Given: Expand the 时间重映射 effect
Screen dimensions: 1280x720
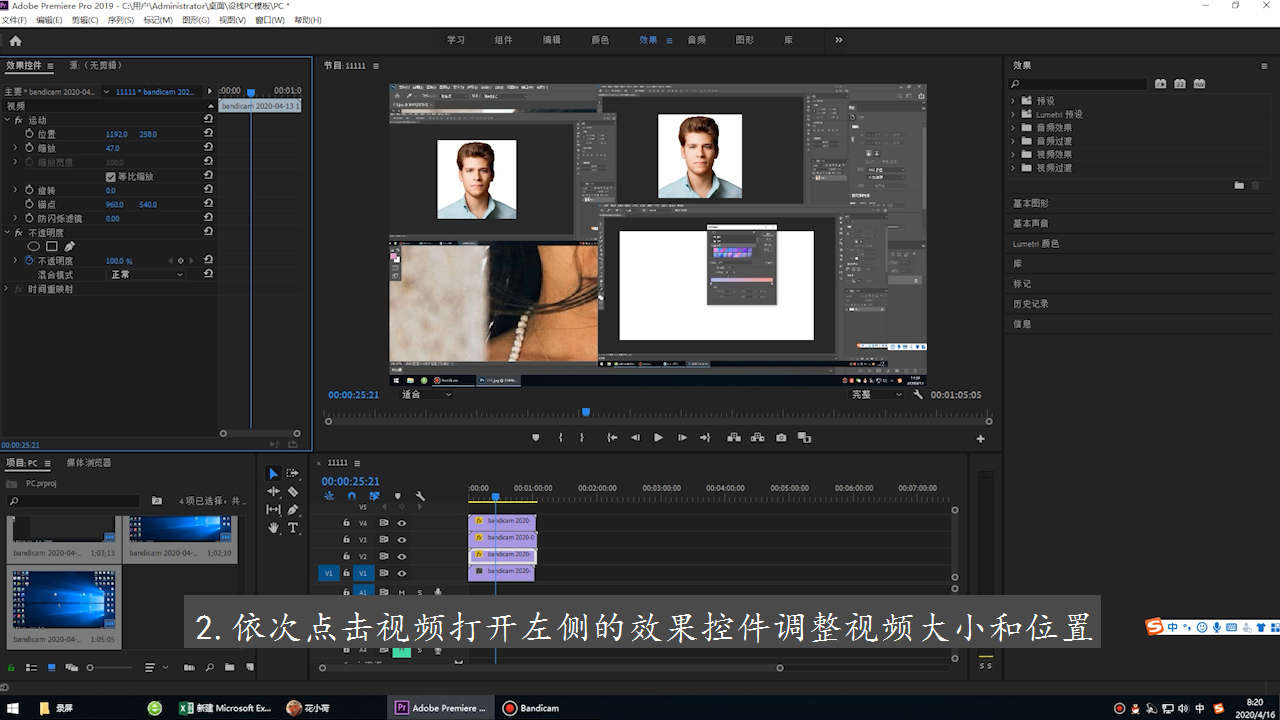Looking at the screenshot, I should (x=7, y=288).
